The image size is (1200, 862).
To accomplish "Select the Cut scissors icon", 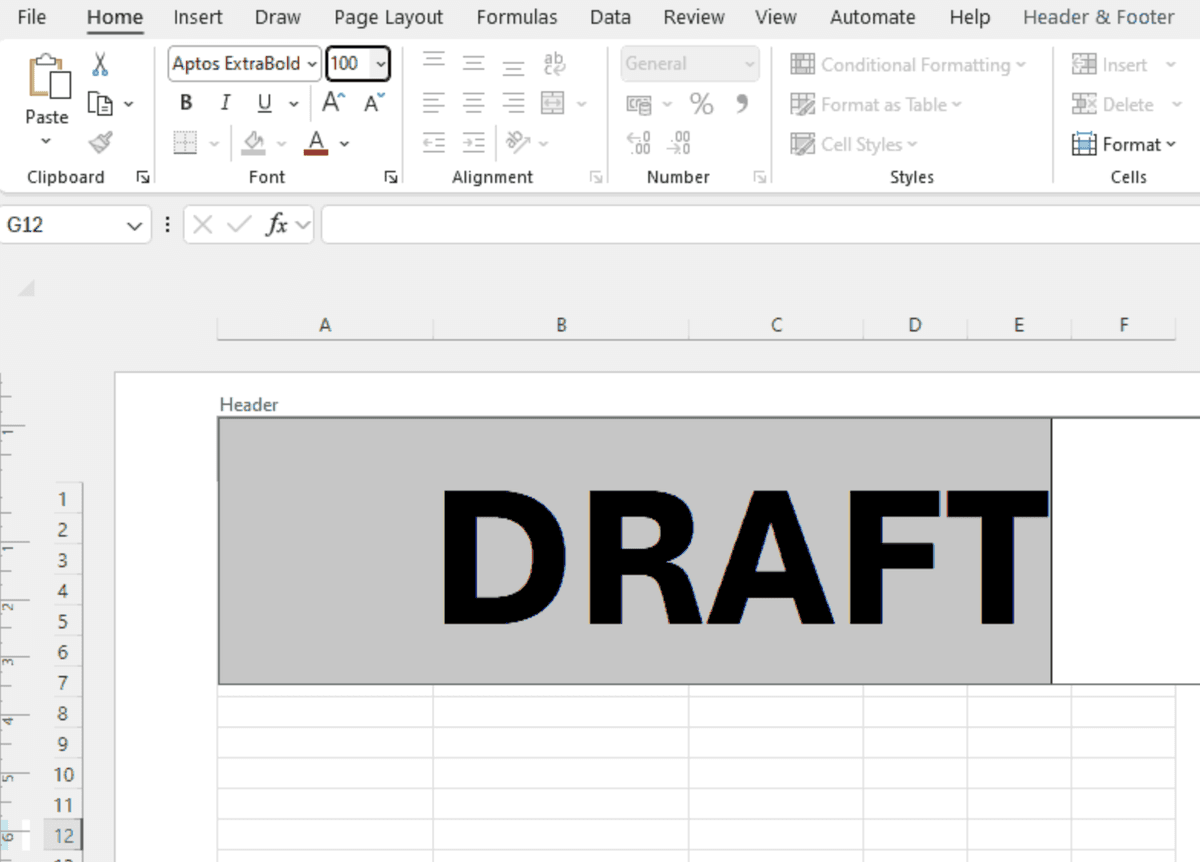I will (x=101, y=62).
